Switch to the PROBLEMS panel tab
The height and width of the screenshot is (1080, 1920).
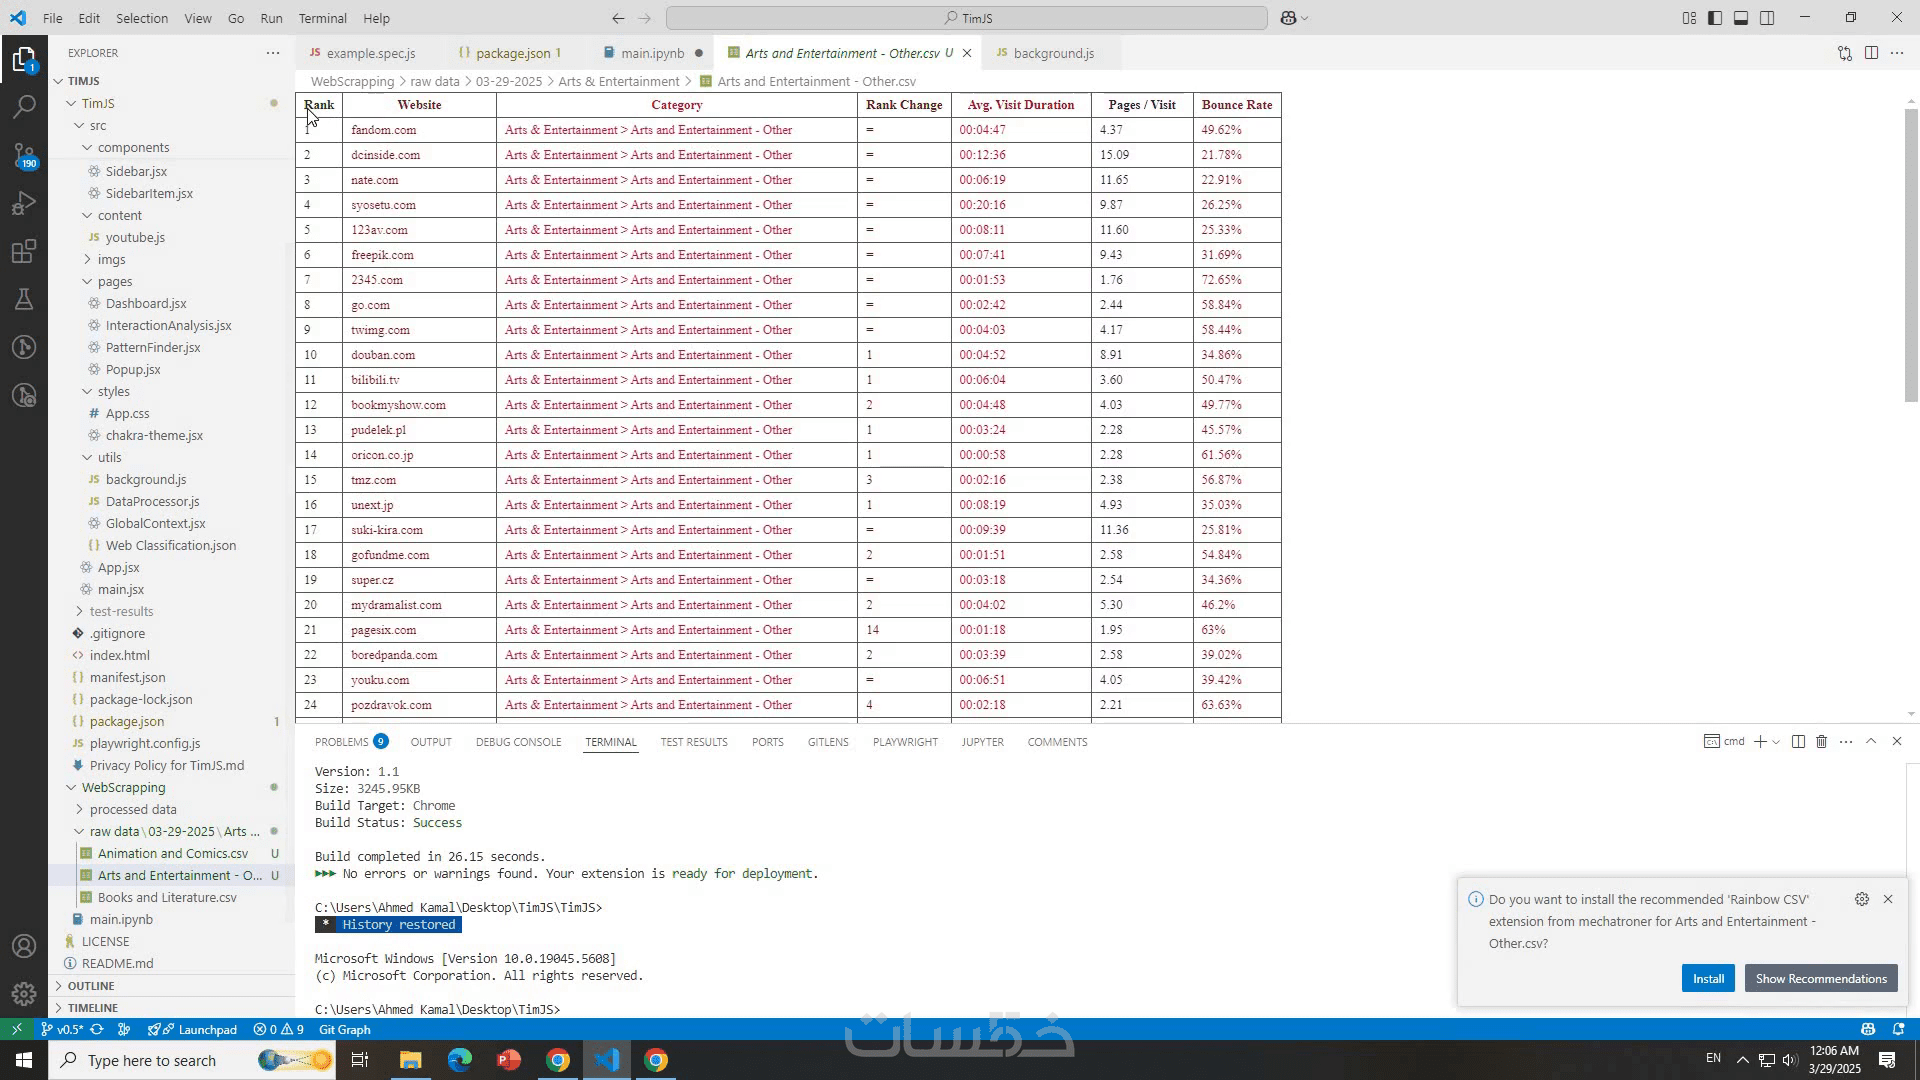click(x=342, y=742)
